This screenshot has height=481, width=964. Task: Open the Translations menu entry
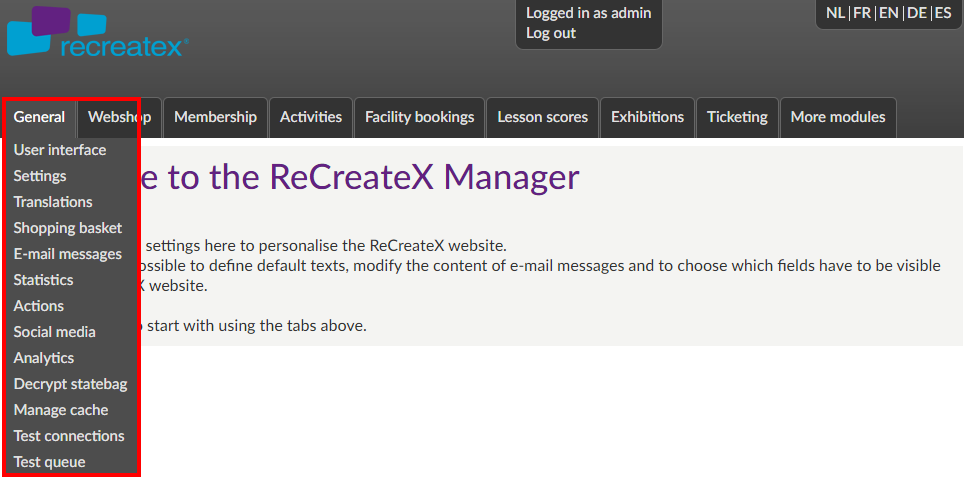(x=53, y=202)
